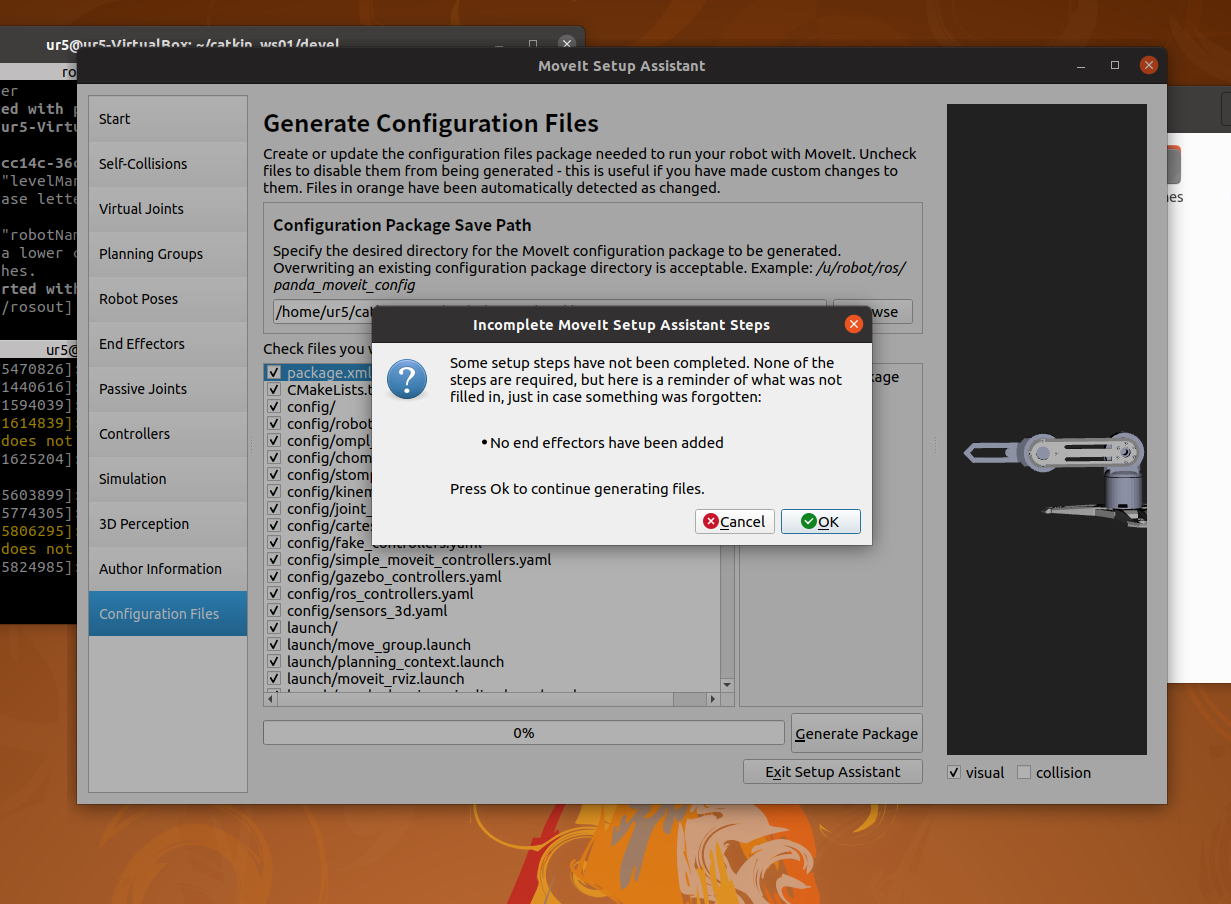Click OK in the Incomplete Steps dialog
The image size is (1231, 904).
[820, 521]
